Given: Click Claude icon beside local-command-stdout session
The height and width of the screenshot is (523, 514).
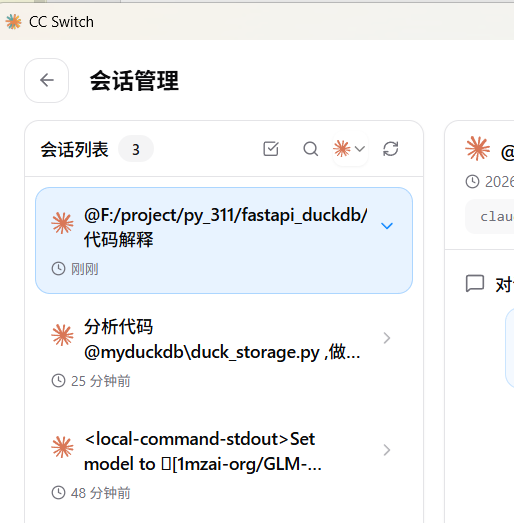Looking at the screenshot, I should [x=62, y=447].
